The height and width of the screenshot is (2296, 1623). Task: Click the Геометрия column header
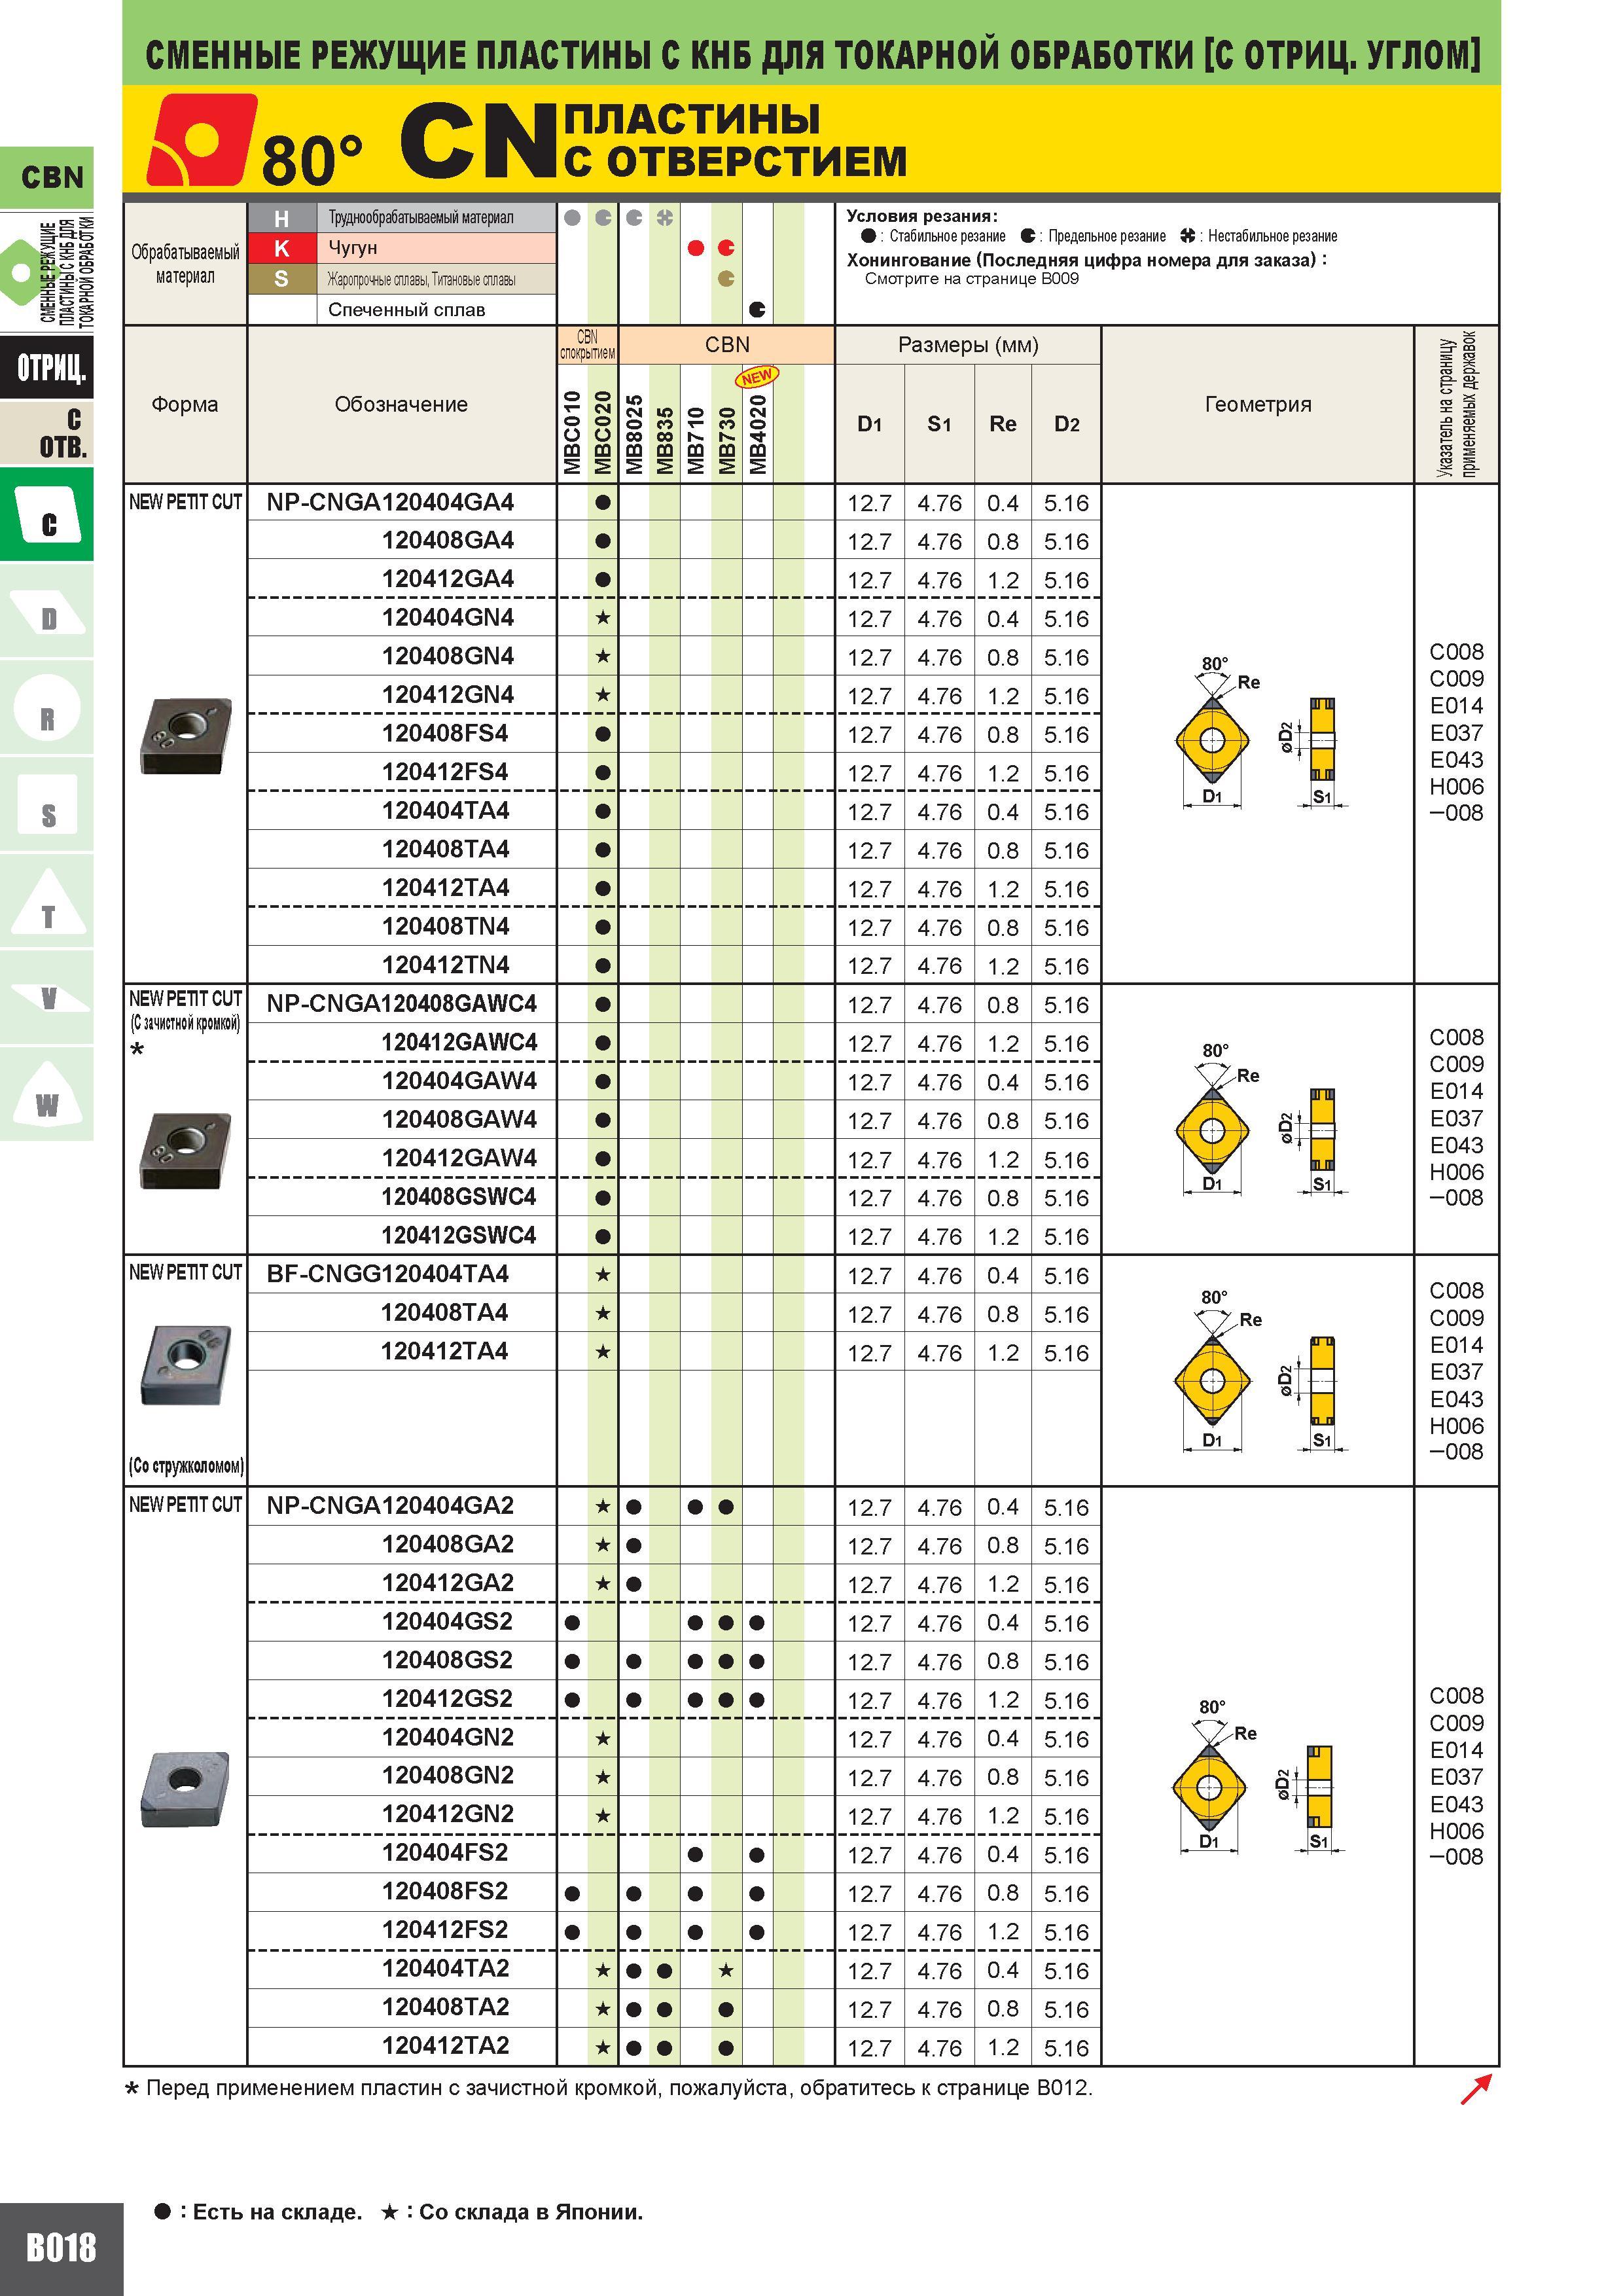click(1258, 404)
